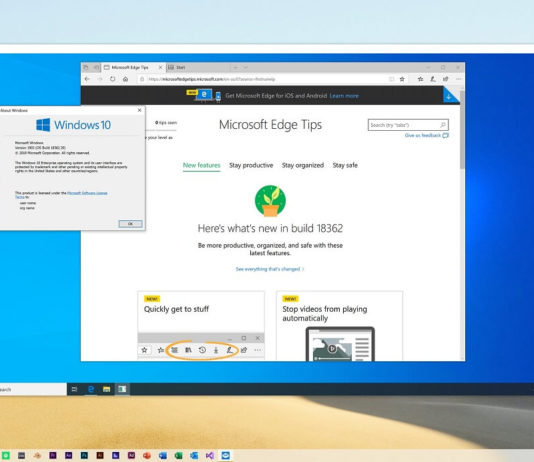This screenshot has height=462, width=534.
Task: Close the Microsoft Edge Tips tab
Action: [160, 67]
